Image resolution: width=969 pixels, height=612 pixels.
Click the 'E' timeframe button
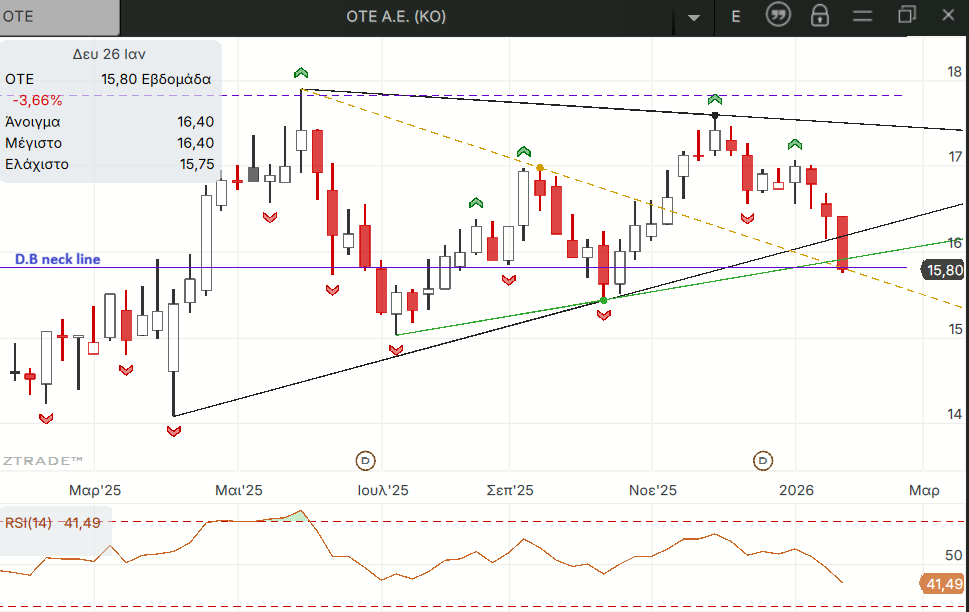(x=736, y=16)
